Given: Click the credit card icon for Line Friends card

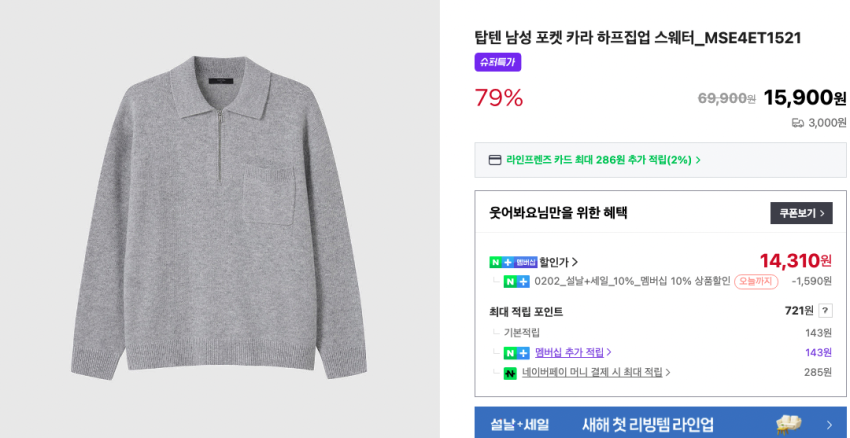Looking at the screenshot, I should [x=495, y=160].
